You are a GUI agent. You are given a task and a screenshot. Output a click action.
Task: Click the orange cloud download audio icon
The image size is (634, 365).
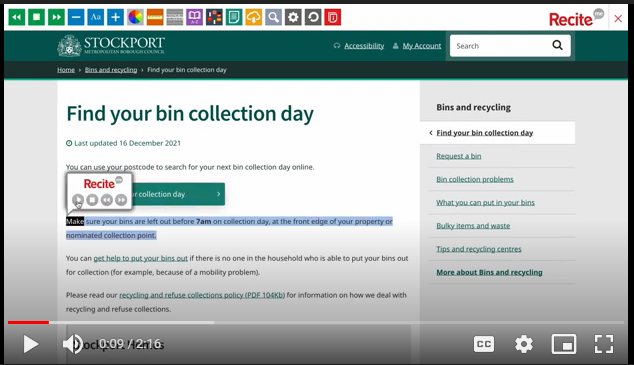coord(254,17)
